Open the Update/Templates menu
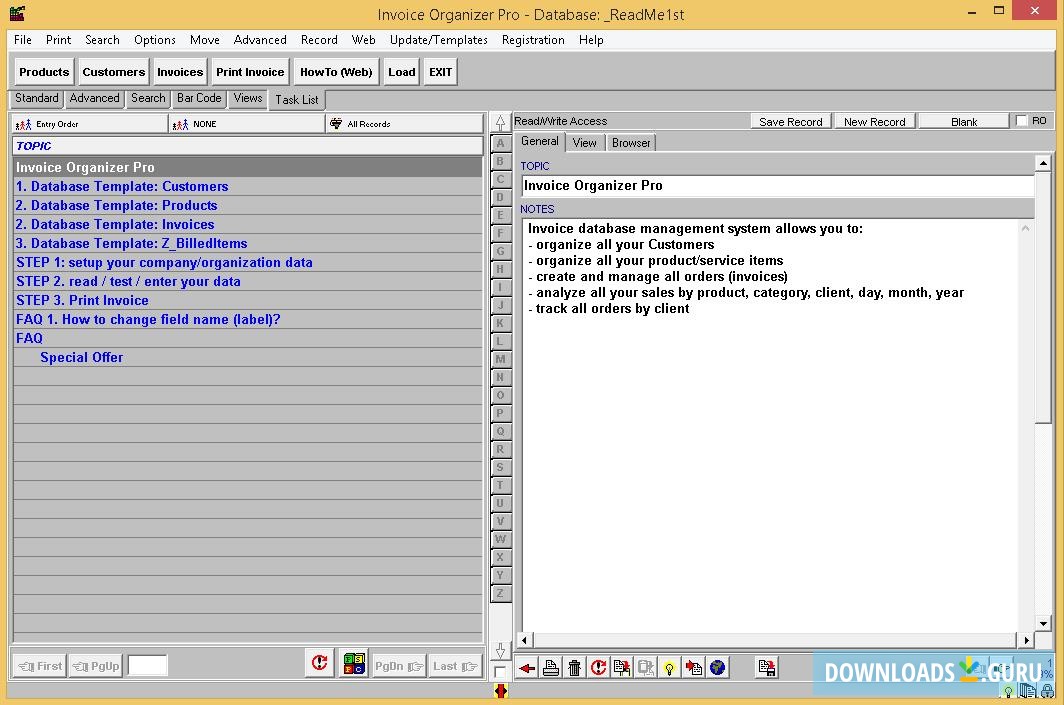The image size is (1064, 705). click(x=438, y=40)
